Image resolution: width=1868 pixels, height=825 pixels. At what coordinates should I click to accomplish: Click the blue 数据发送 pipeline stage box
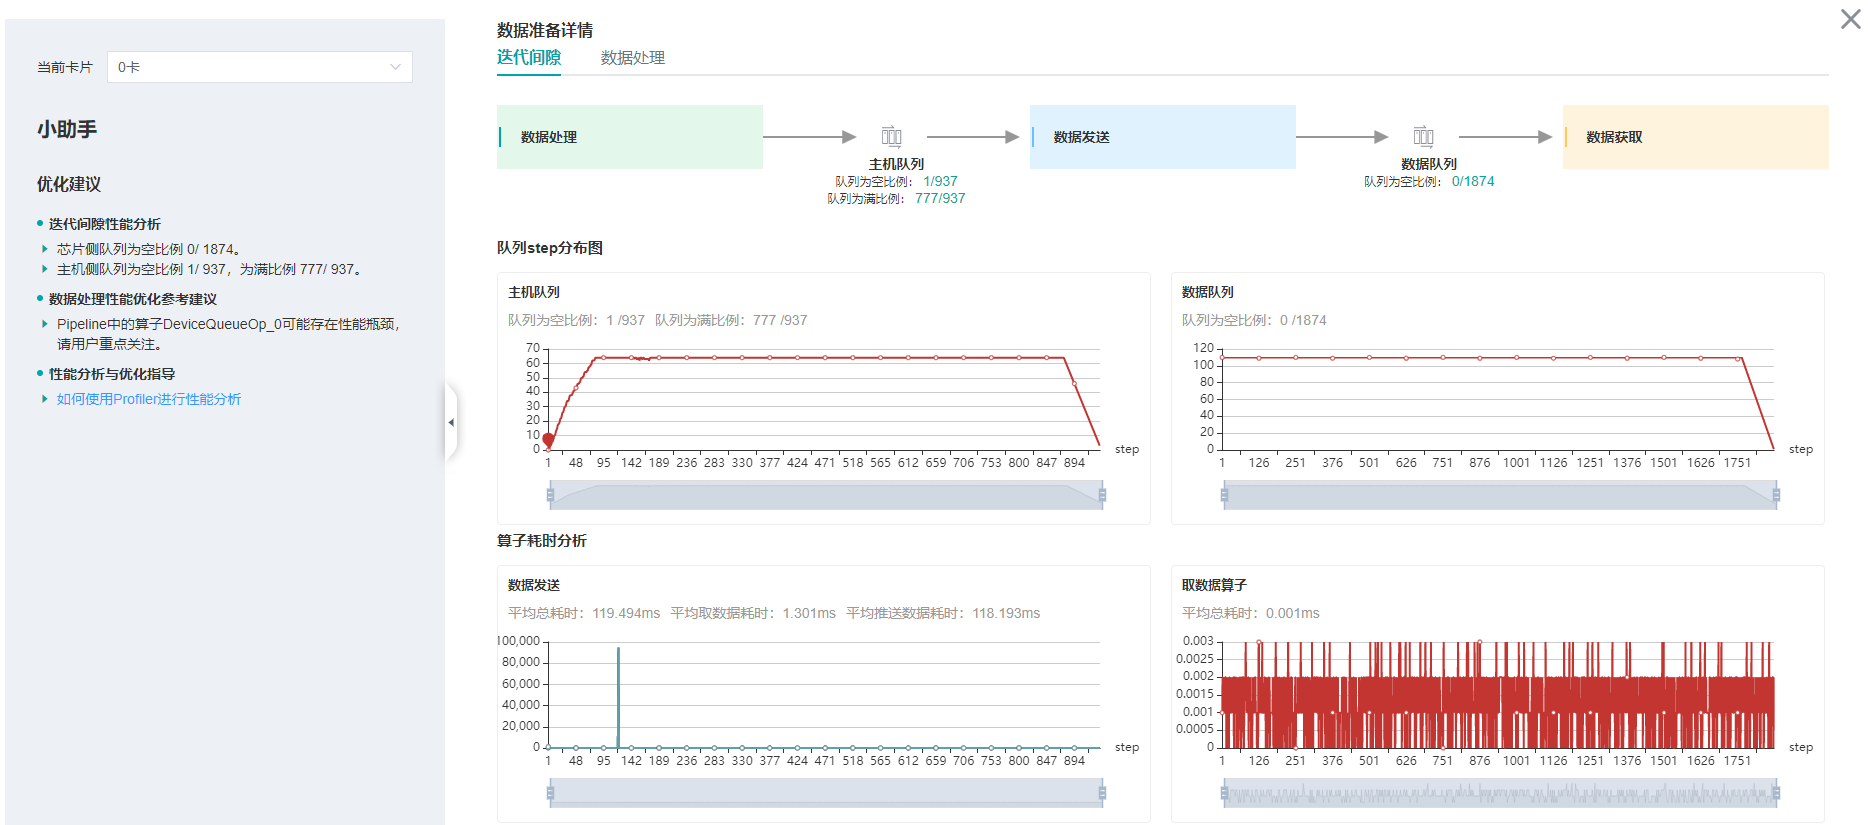click(1162, 137)
